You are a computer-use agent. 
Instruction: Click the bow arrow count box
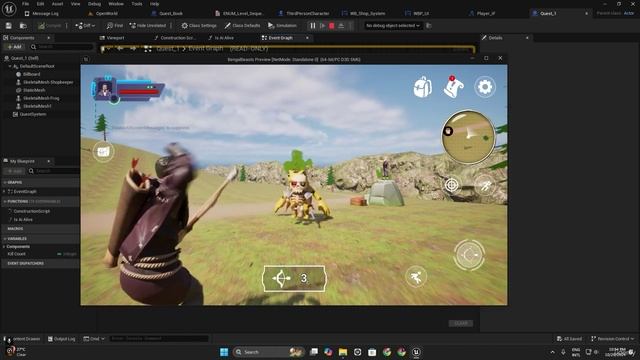click(x=294, y=278)
